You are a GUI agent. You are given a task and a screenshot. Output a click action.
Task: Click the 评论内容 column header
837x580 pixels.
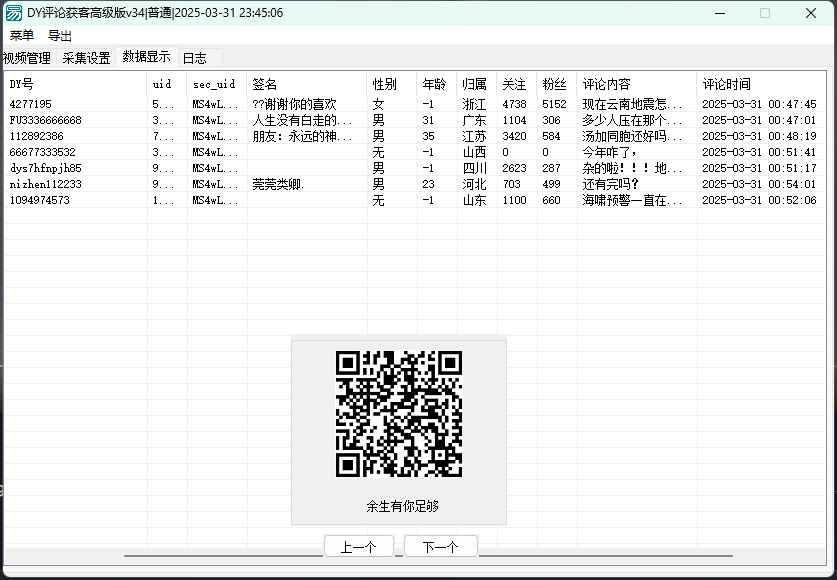[637, 84]
